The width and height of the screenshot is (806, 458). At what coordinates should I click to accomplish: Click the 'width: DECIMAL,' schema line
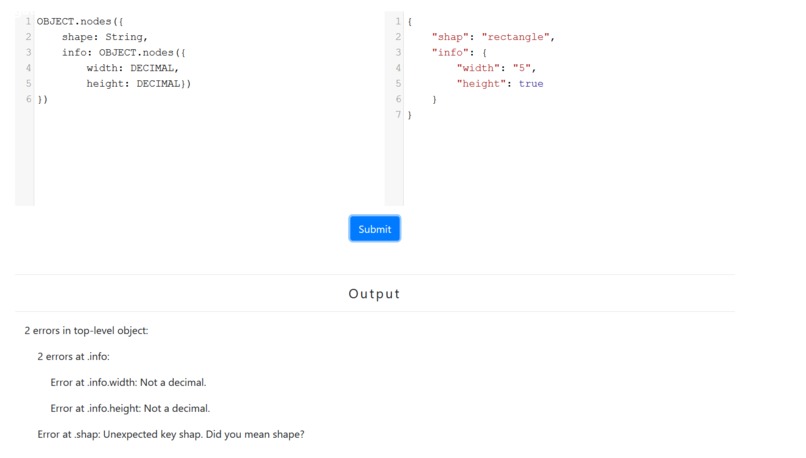pos(132,68)
